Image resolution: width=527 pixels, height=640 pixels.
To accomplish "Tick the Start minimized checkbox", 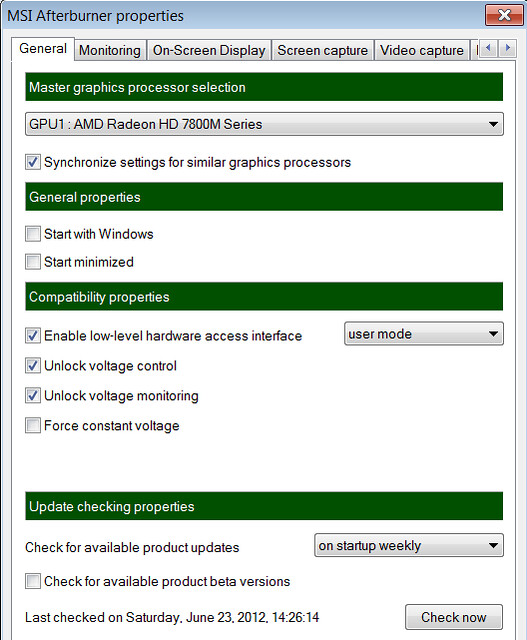I will (33, 262).
